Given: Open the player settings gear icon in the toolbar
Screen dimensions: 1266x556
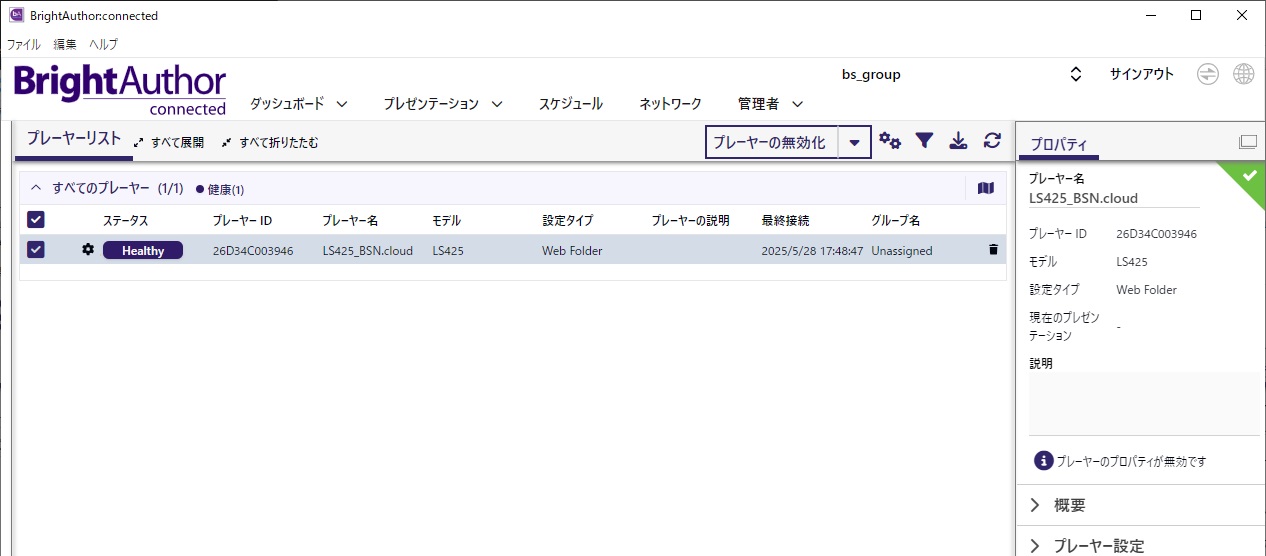Looking at the screenshot, I should click(x=890, y=142).
